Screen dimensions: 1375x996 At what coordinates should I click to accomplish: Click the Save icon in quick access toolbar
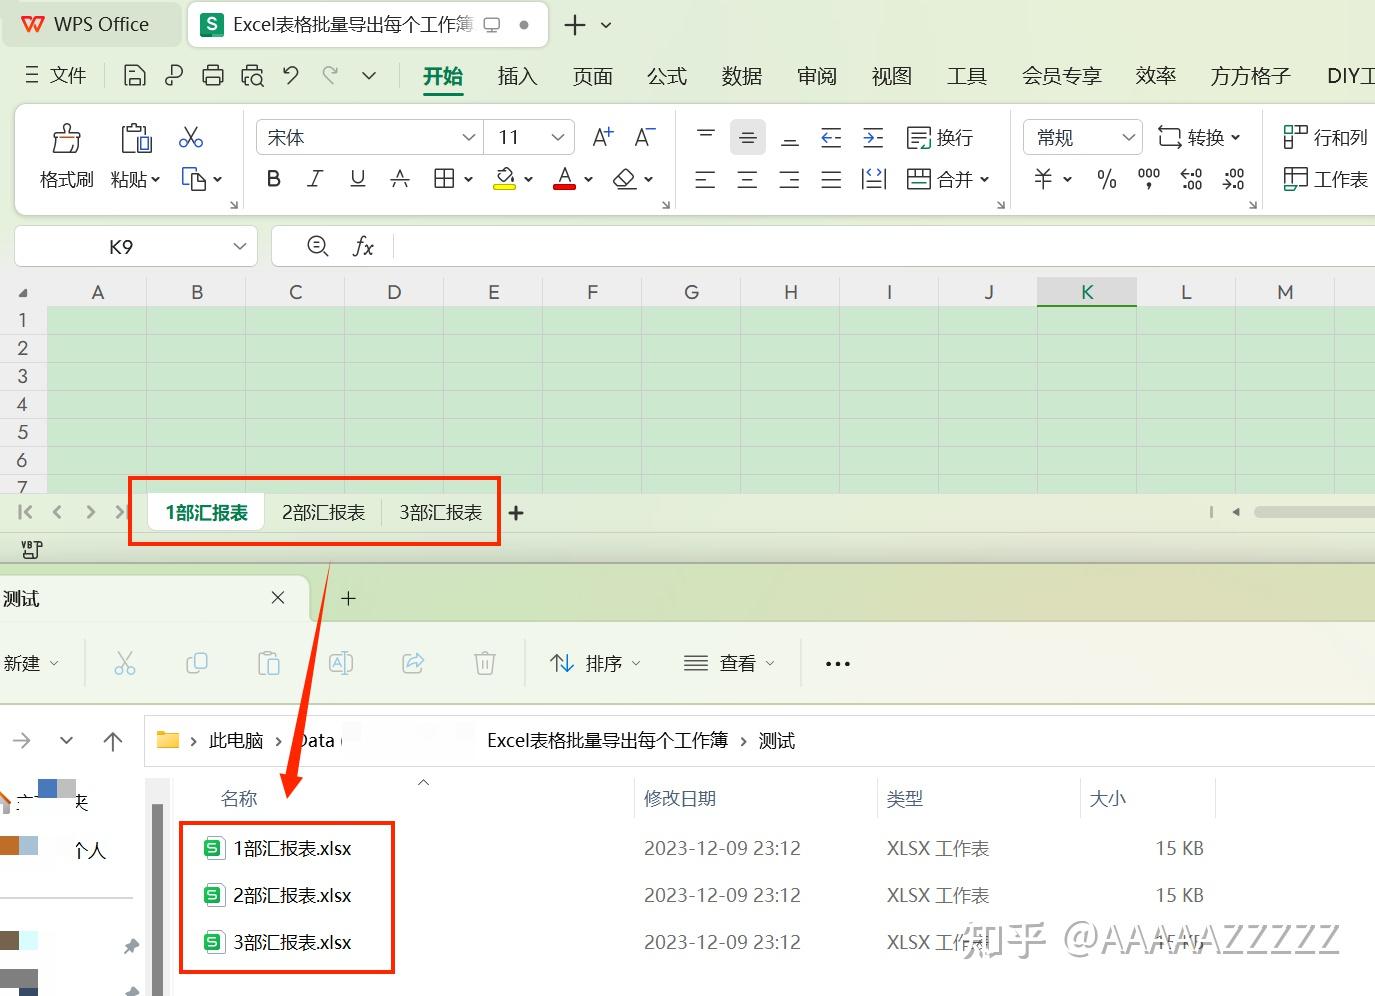135,75
